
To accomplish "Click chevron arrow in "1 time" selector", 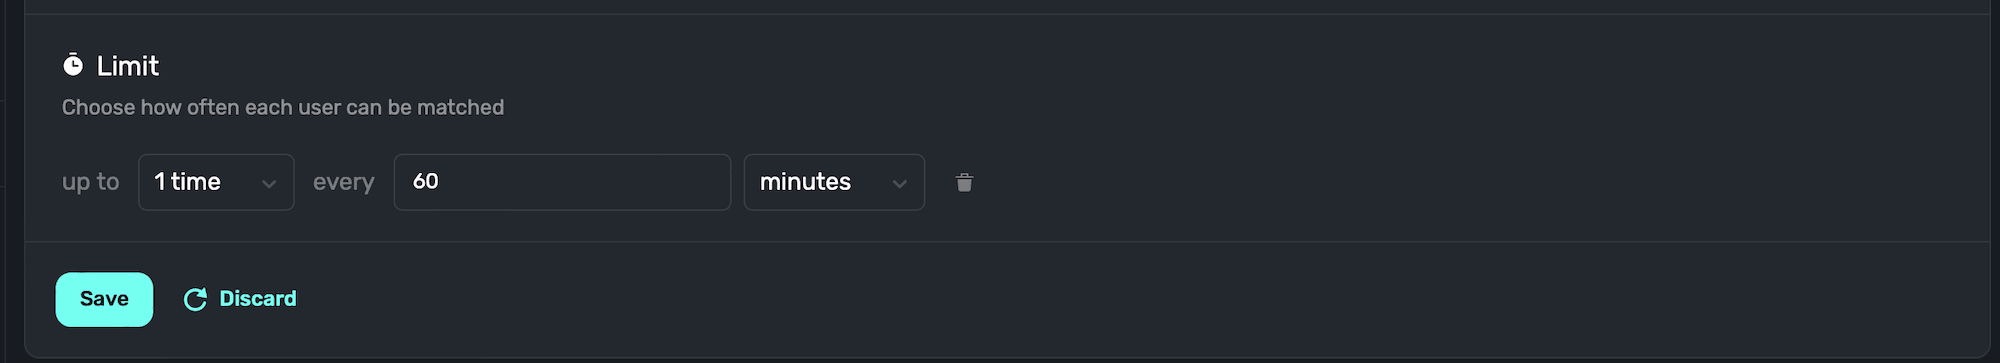I will [269, 184].
